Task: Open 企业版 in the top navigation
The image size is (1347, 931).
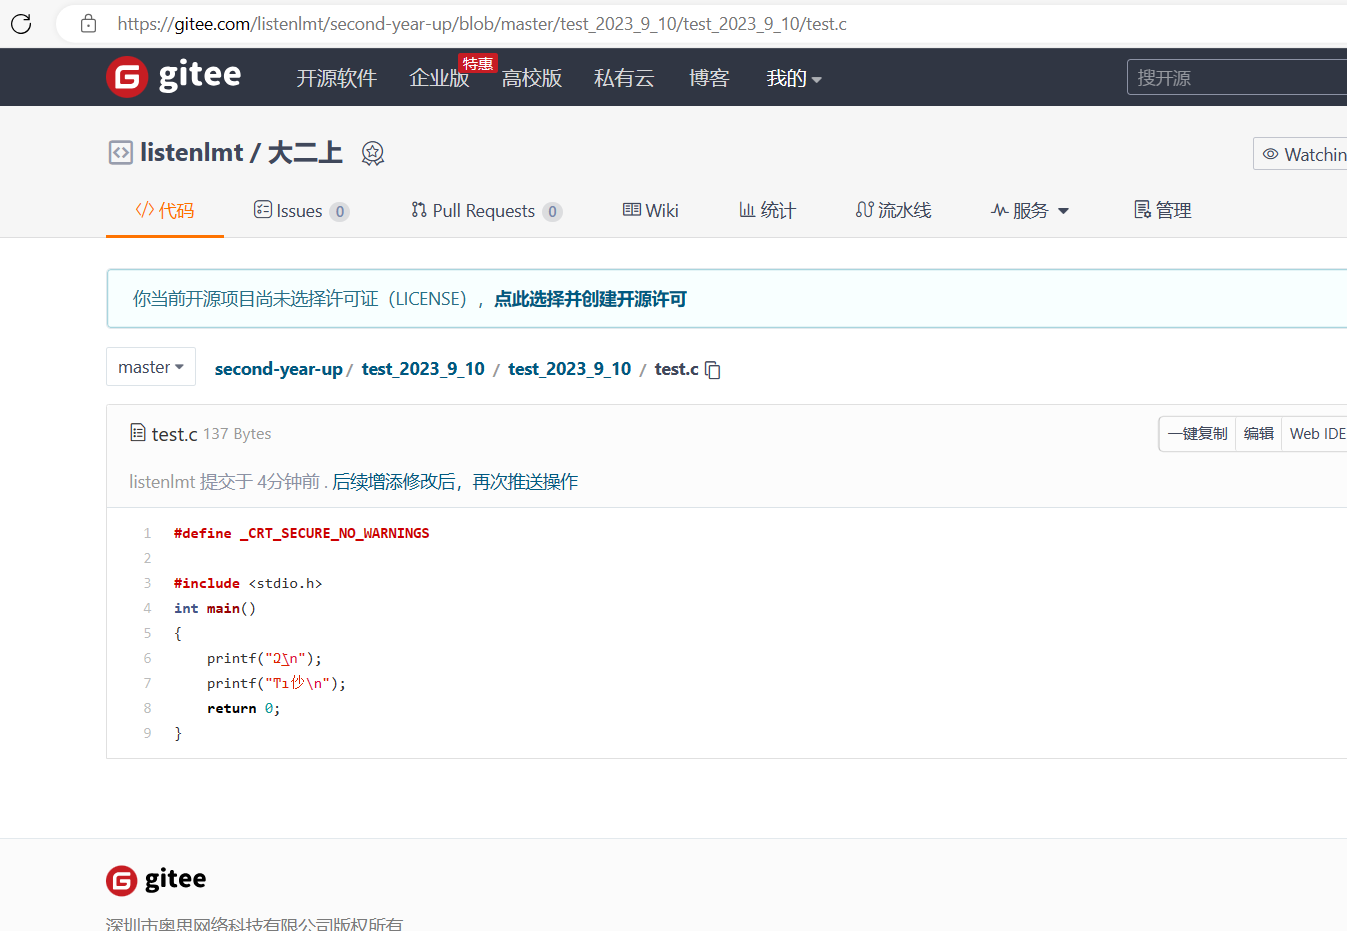Action: 439,78
